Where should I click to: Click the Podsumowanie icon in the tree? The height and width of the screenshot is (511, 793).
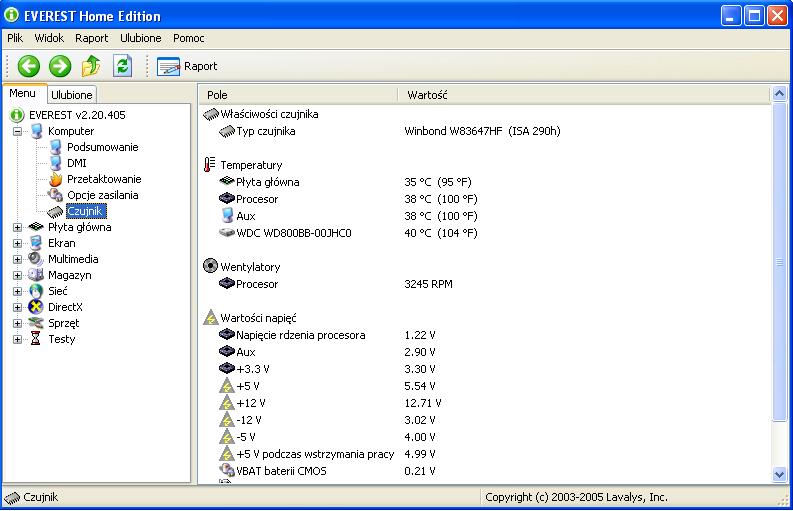click(56, 147)
